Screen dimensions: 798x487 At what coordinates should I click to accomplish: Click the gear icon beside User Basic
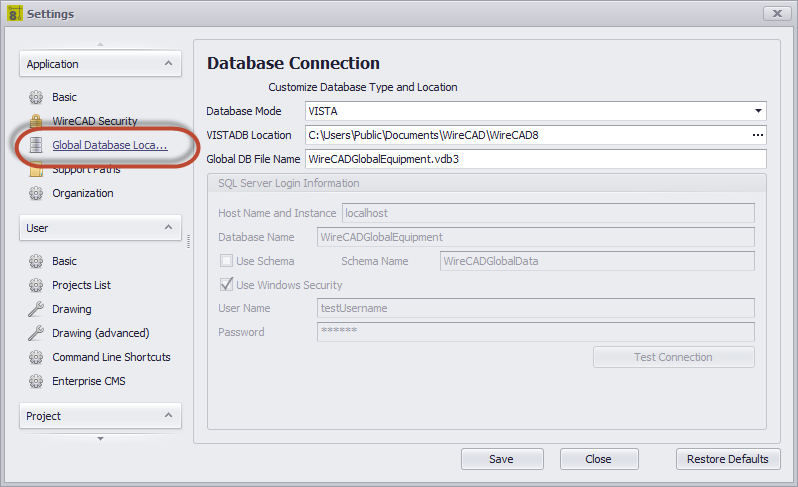[x=36, y=261]
